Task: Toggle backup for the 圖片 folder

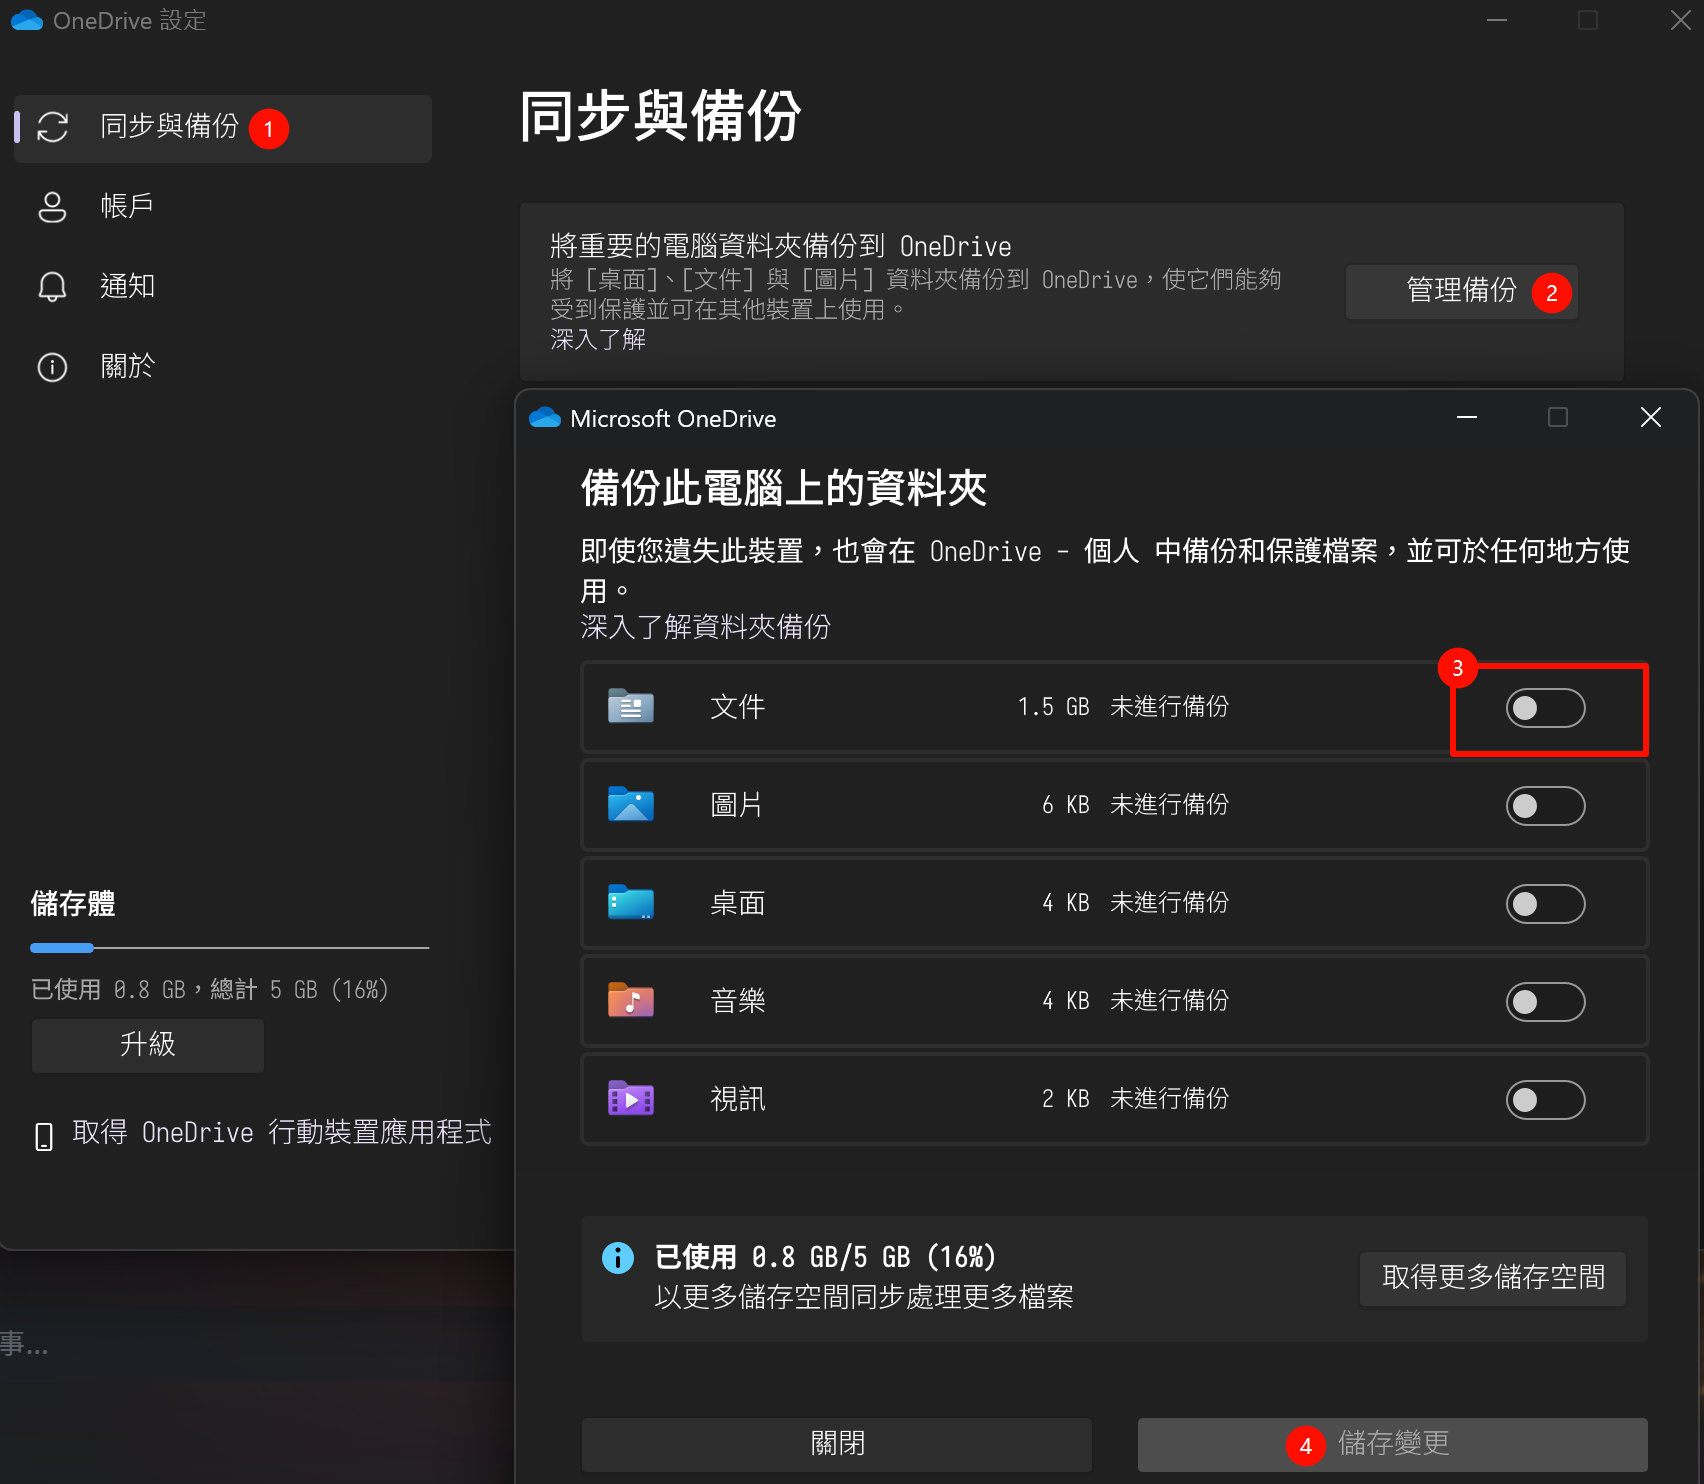Action: (1545, 806)
